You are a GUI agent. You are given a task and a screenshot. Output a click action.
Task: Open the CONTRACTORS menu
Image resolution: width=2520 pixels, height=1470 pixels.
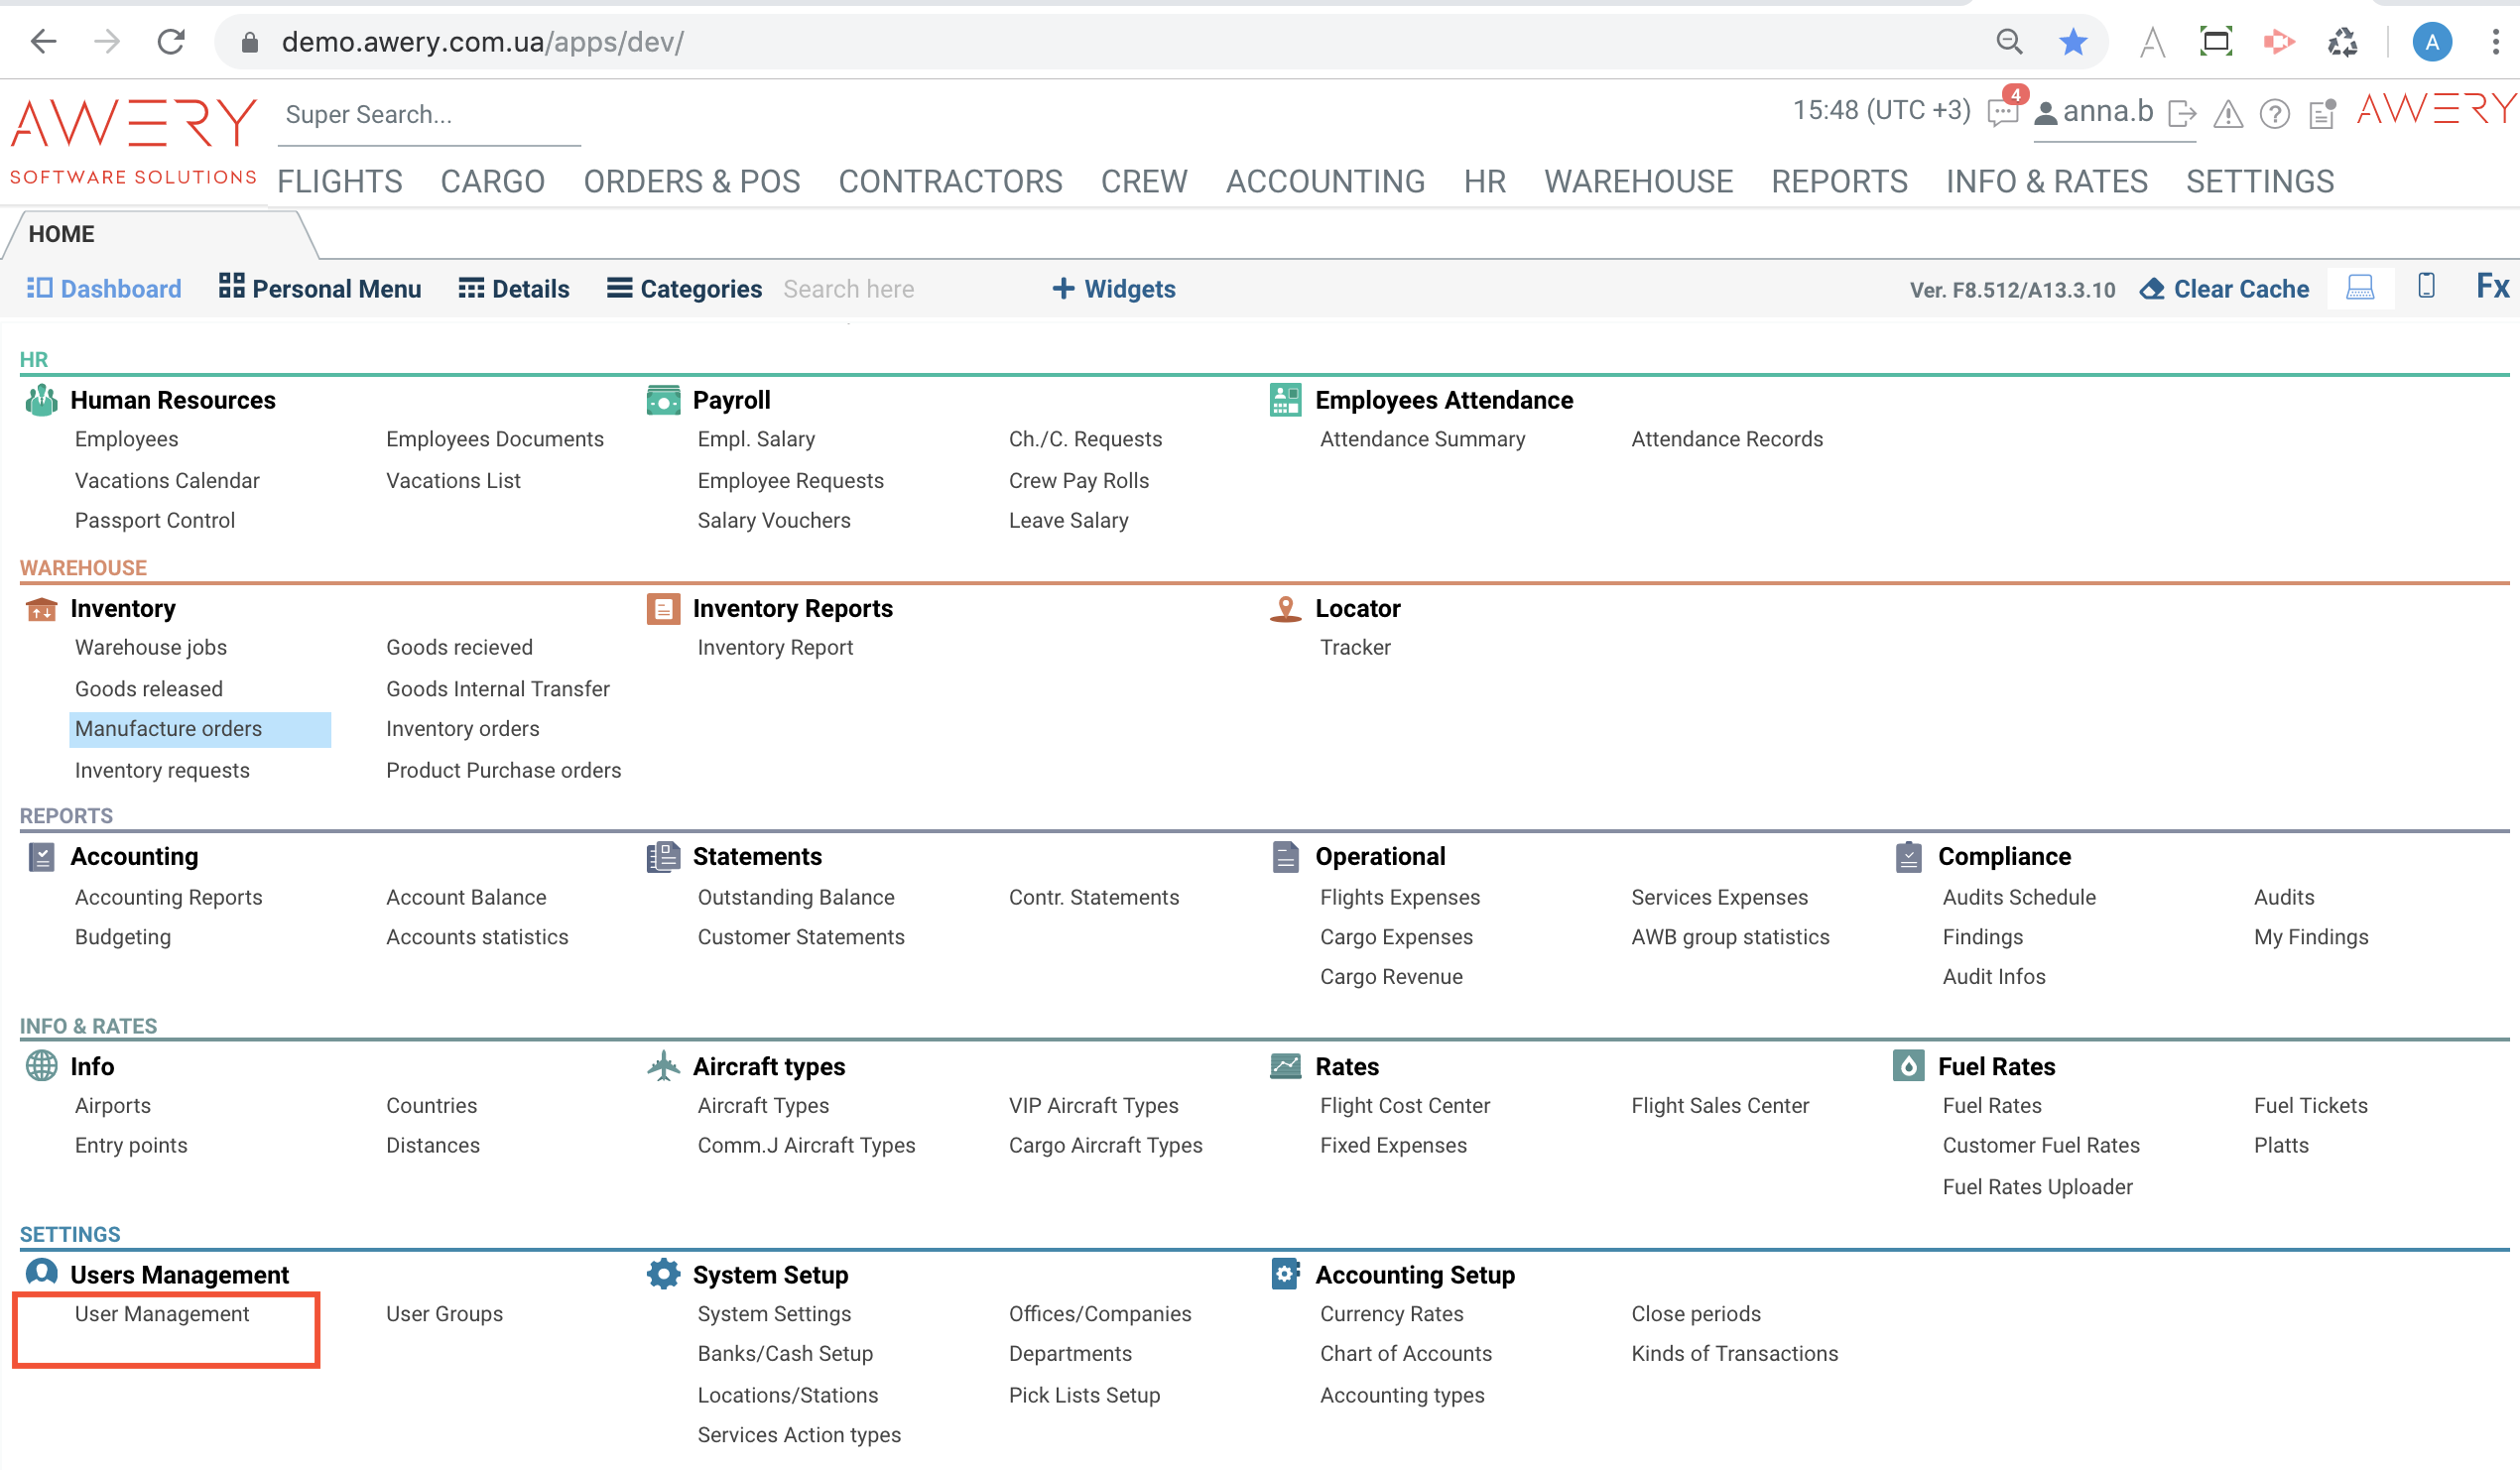(x=949, y=181)
